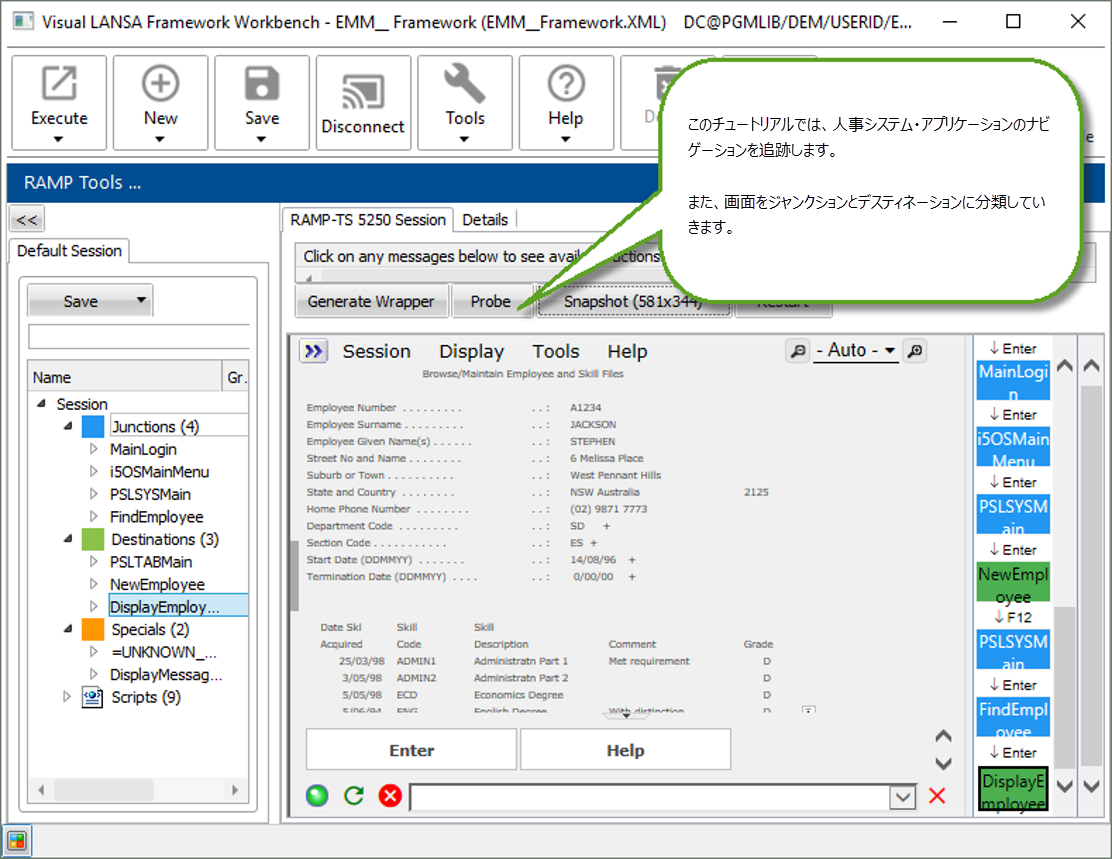The height and width of the screenshot is (859, 1112).
Task: Select the i5OSMainMenu tree item
Action: pos(159,472)
